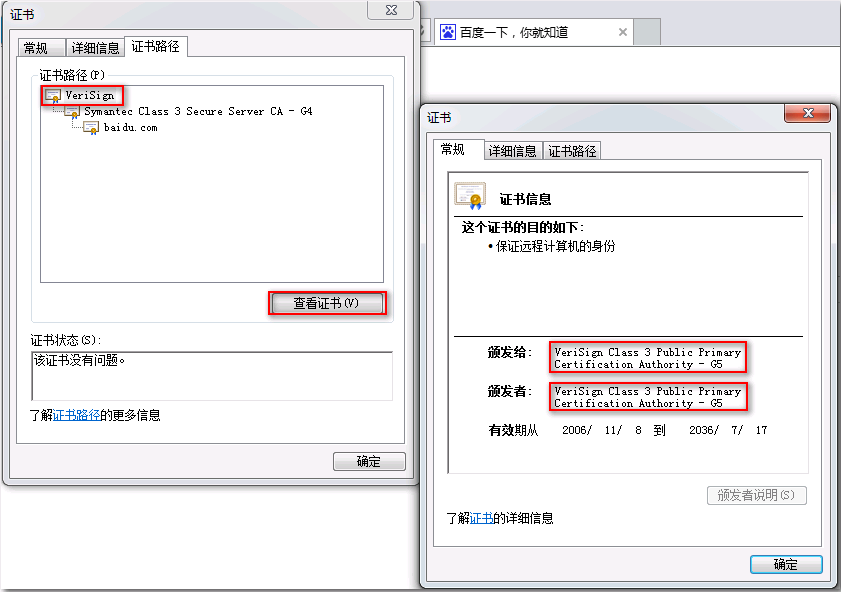Open 详细信息 tab in left dialog
This screenshot has height=592, width=841.
click(95, 48)
